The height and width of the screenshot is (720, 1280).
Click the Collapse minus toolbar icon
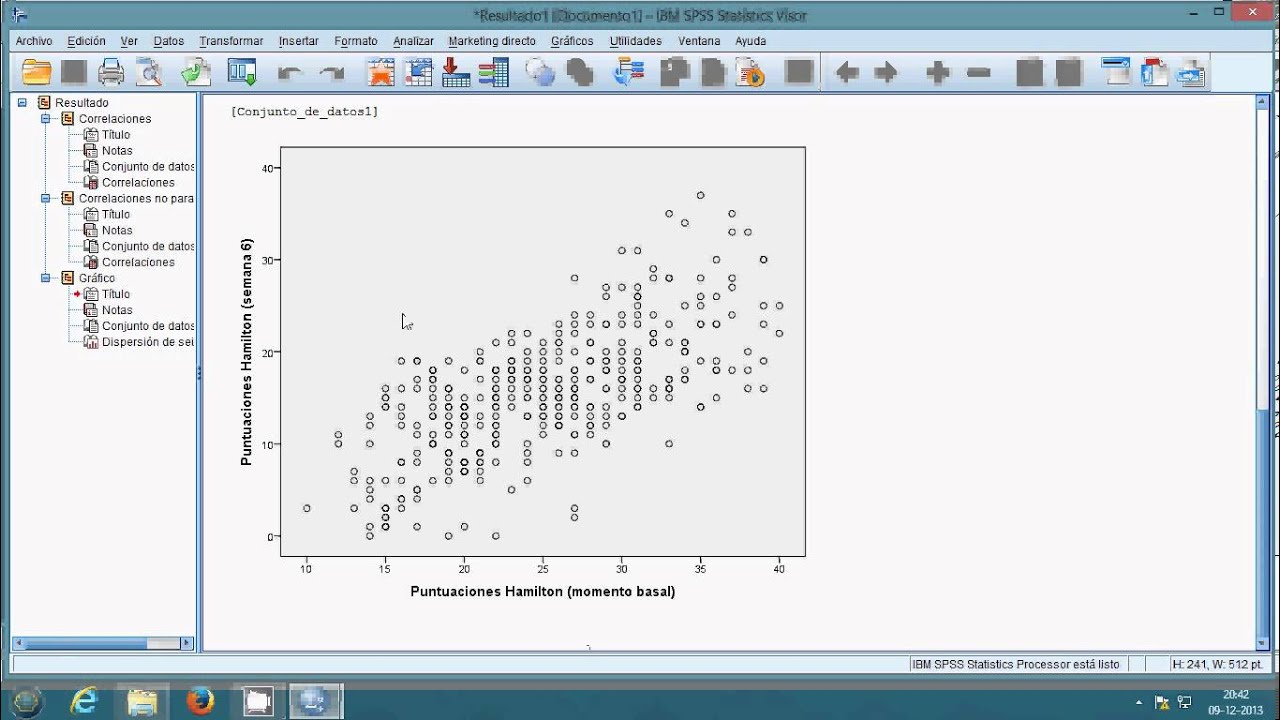pos(979,73)
